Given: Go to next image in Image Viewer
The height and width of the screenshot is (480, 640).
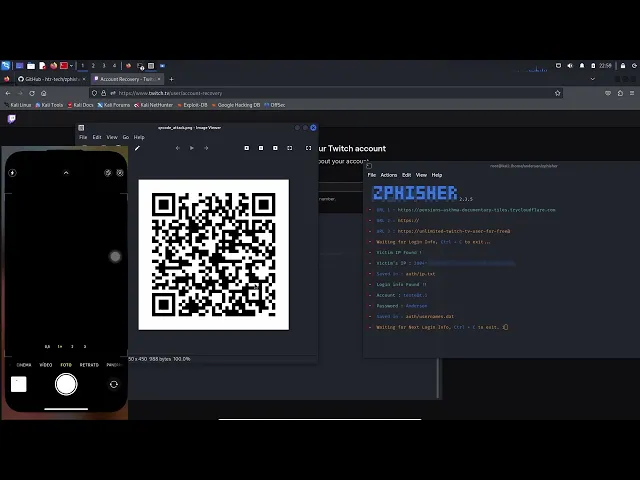Looking at the screenshot, I should 206,148.
